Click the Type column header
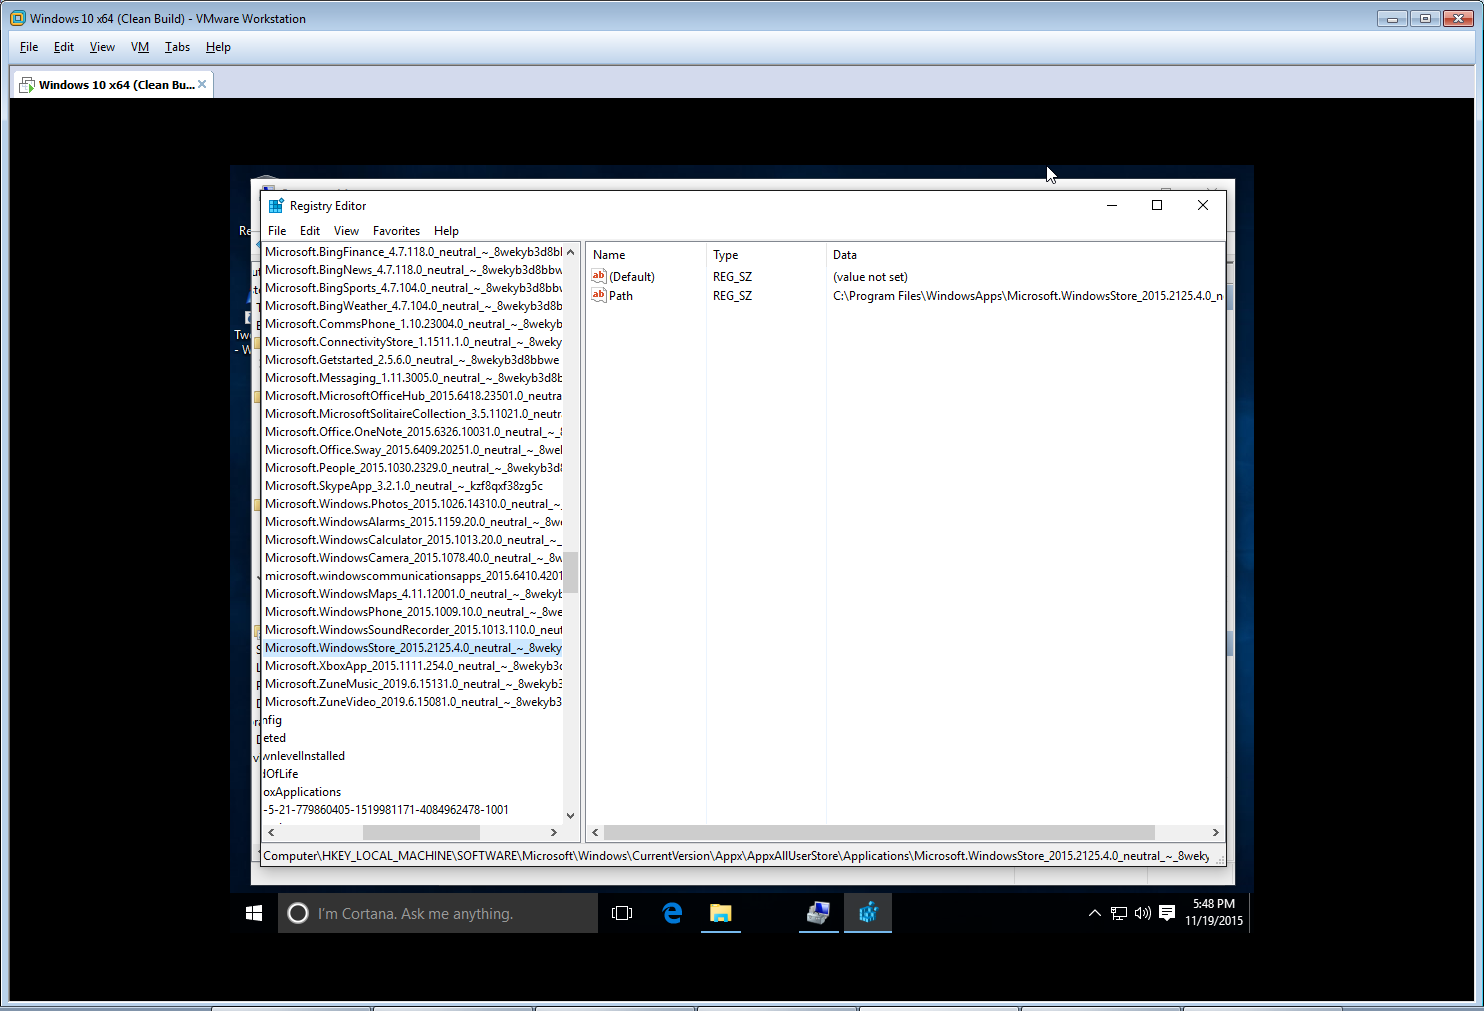The width and height of the screenshot is (1484, 1011). [726, 255]
